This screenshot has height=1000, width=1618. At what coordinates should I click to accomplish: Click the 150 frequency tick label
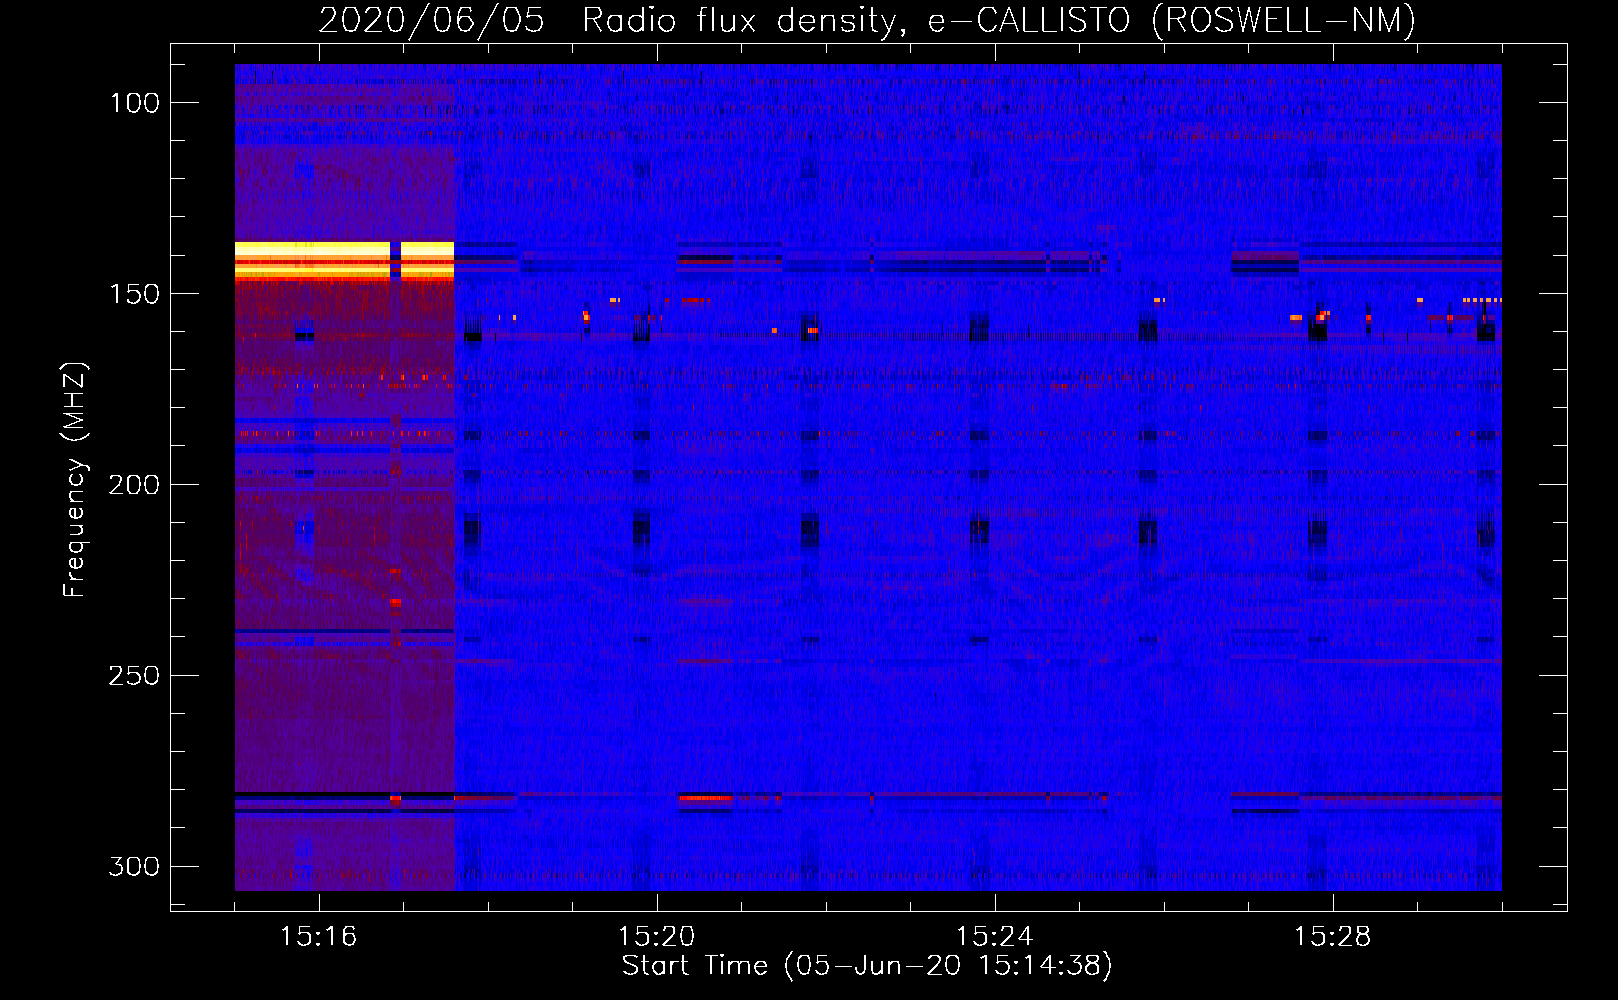coord(135,294)
